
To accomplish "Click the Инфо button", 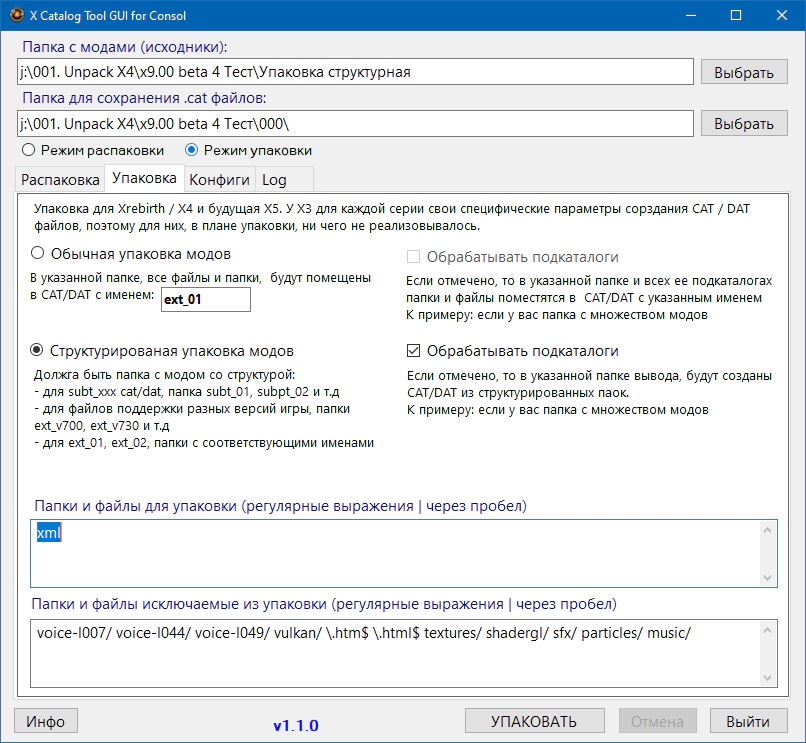I will click(x=45, y=721).
